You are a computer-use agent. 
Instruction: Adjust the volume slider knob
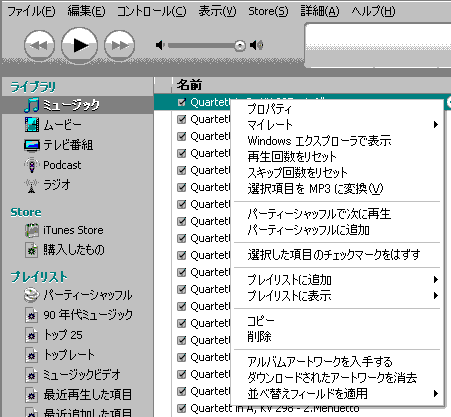(240, 45)
